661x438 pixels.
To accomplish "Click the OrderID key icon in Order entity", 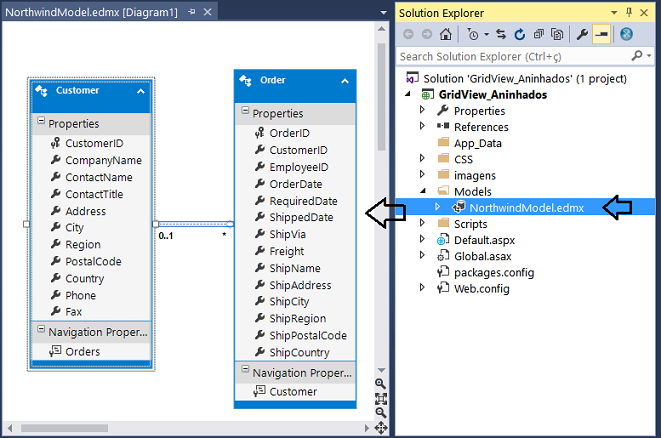I will [x=259, y=133].
